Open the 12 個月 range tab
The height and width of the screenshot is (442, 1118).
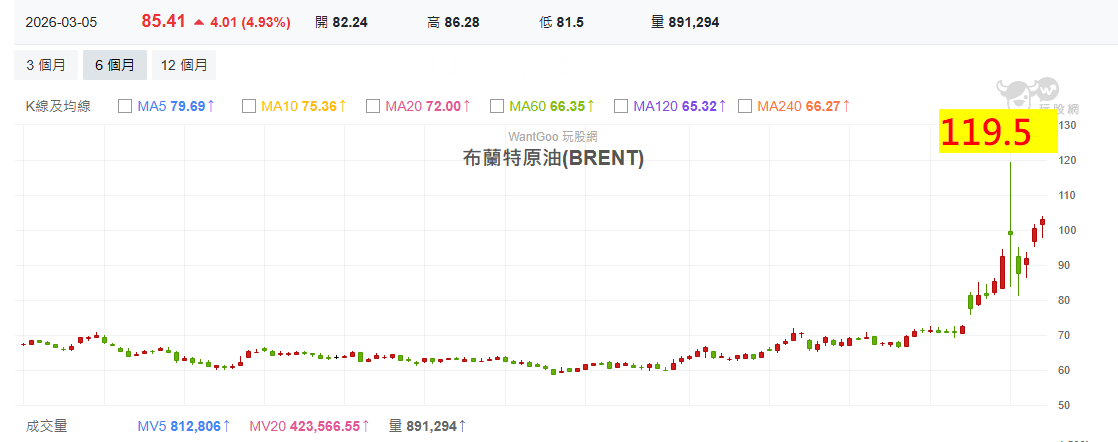[184, 65]
